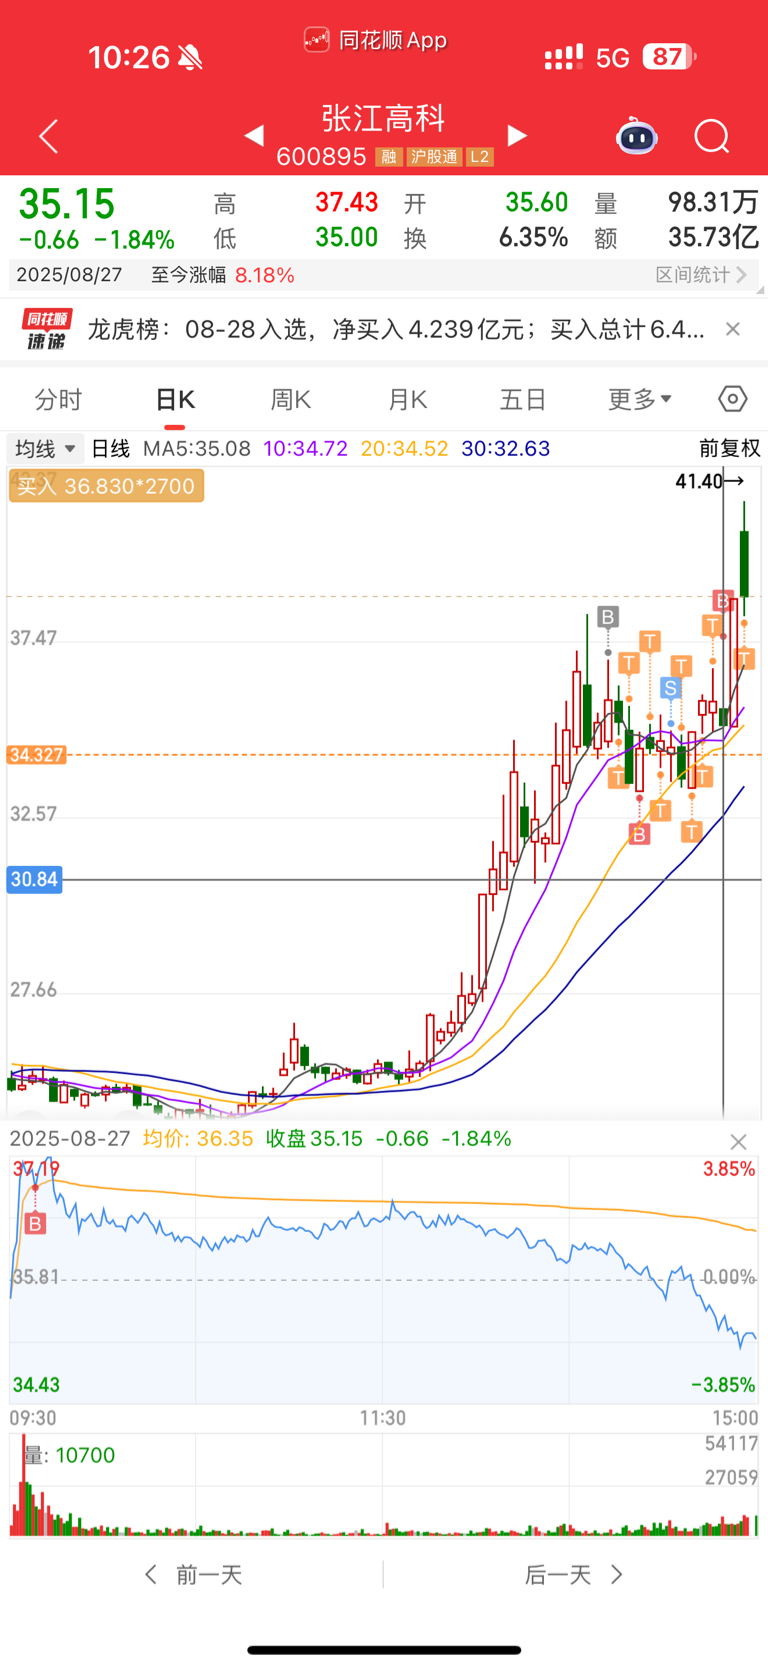The height and width of the screenshot is (1669, 768).
Task: Tap the 沪股通 badge
Action: pyautogui.click(x=434, y=157)
